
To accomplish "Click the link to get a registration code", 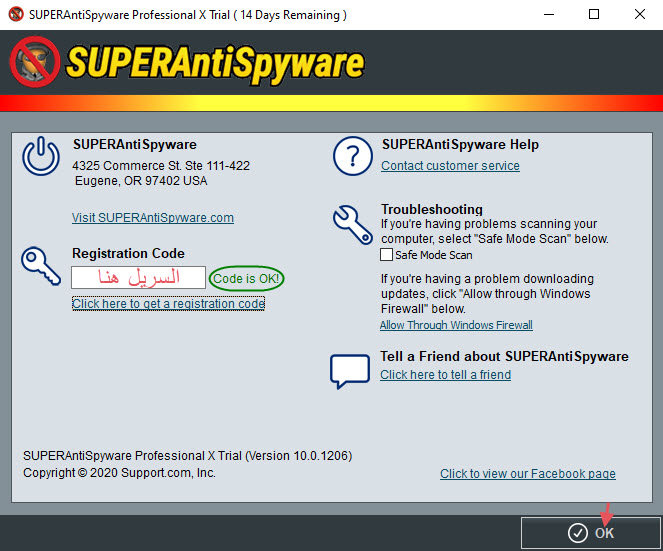I will coord(168,304).
